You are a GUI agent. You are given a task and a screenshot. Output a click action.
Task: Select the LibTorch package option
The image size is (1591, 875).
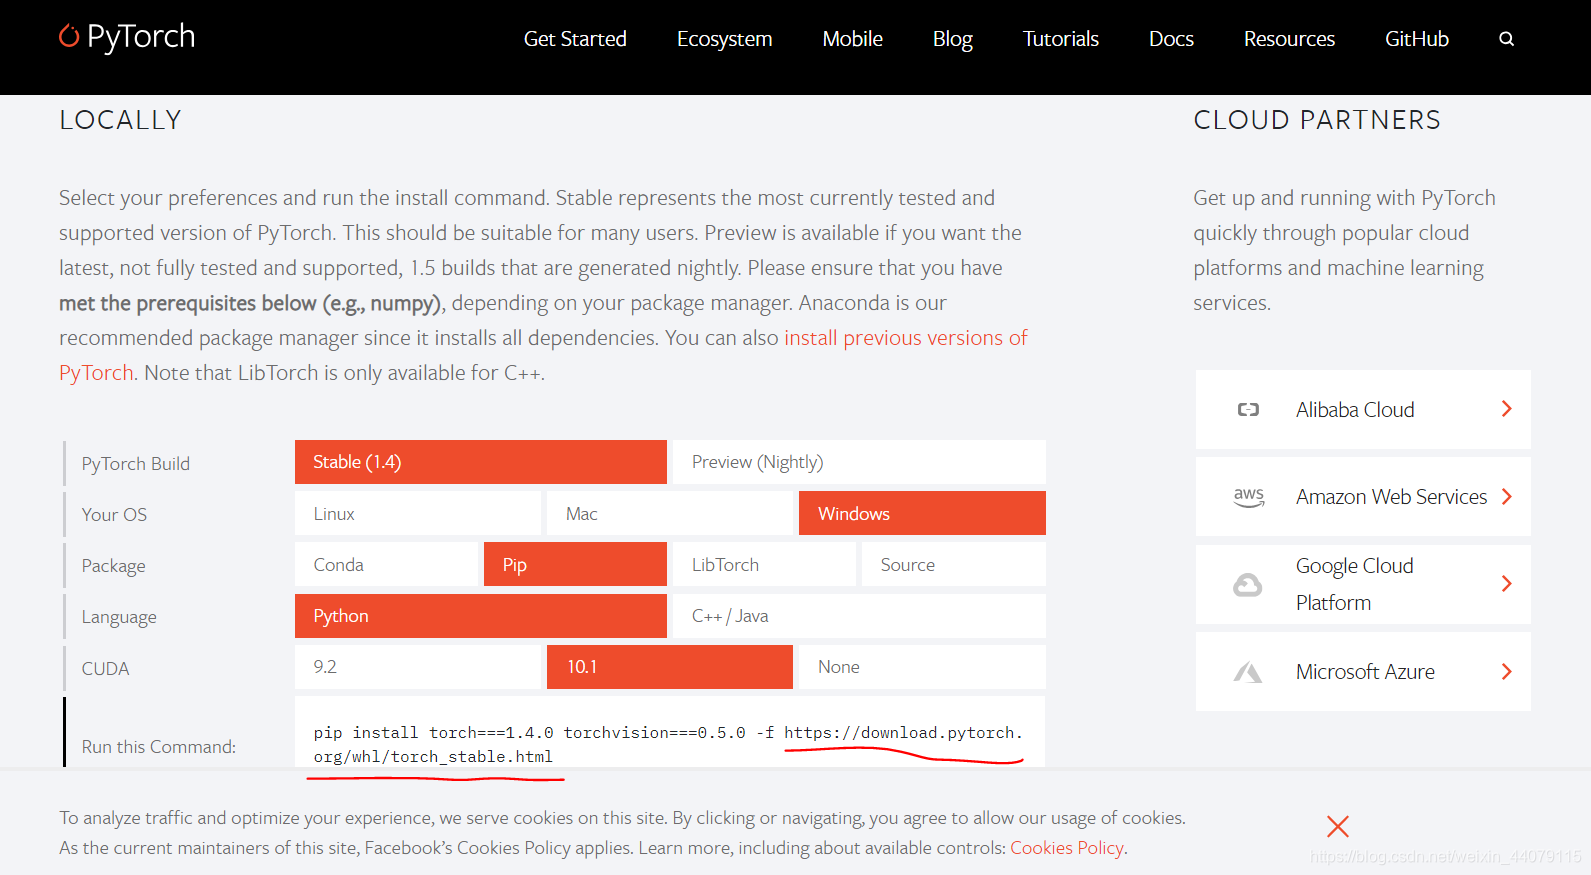coord(764,564)
